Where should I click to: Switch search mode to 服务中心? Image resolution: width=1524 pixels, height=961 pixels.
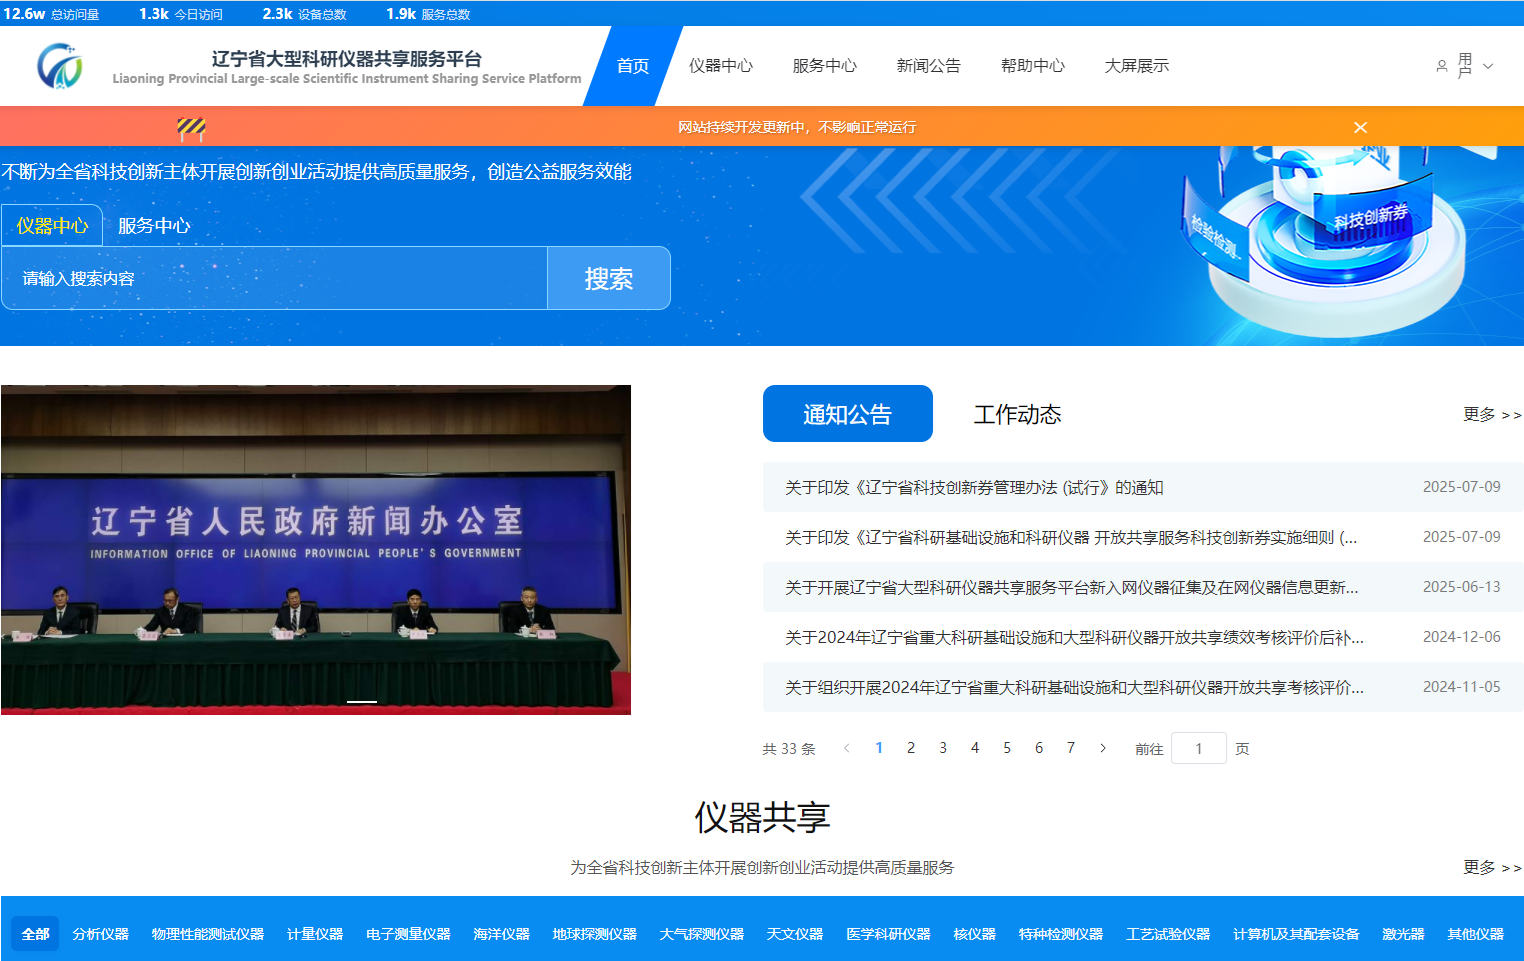[x=152, y=225]
